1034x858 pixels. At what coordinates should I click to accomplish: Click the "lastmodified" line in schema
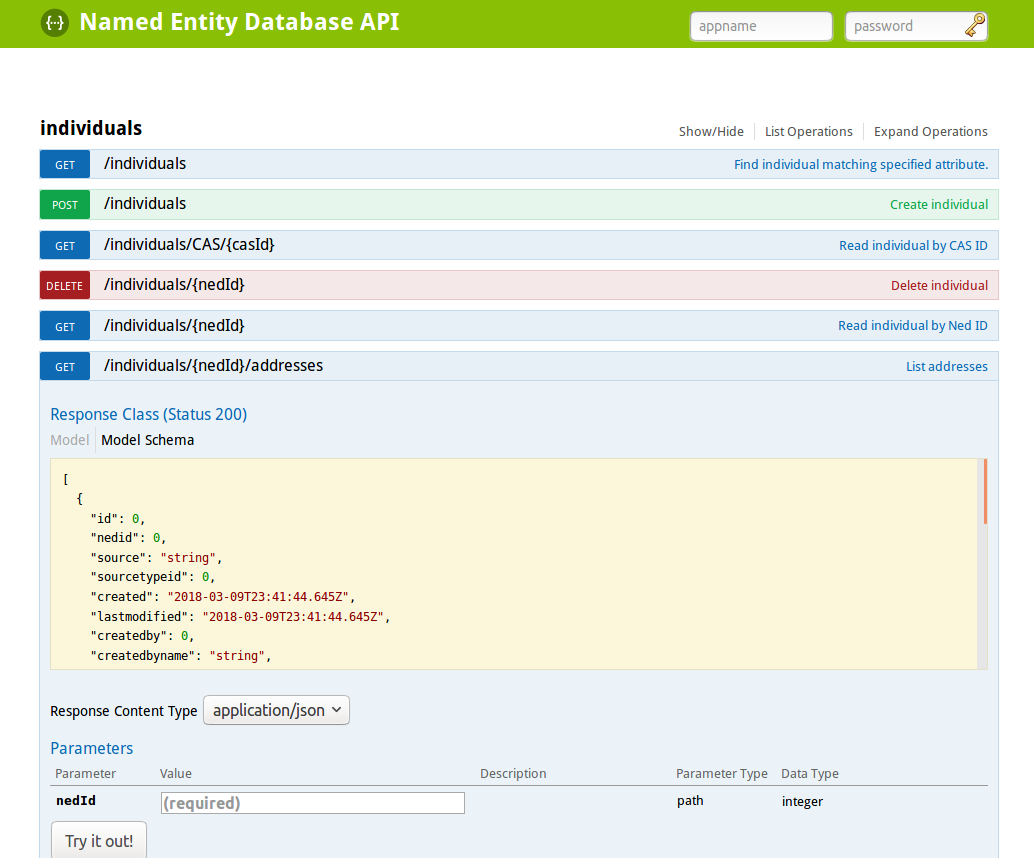[x=240, y=617]
